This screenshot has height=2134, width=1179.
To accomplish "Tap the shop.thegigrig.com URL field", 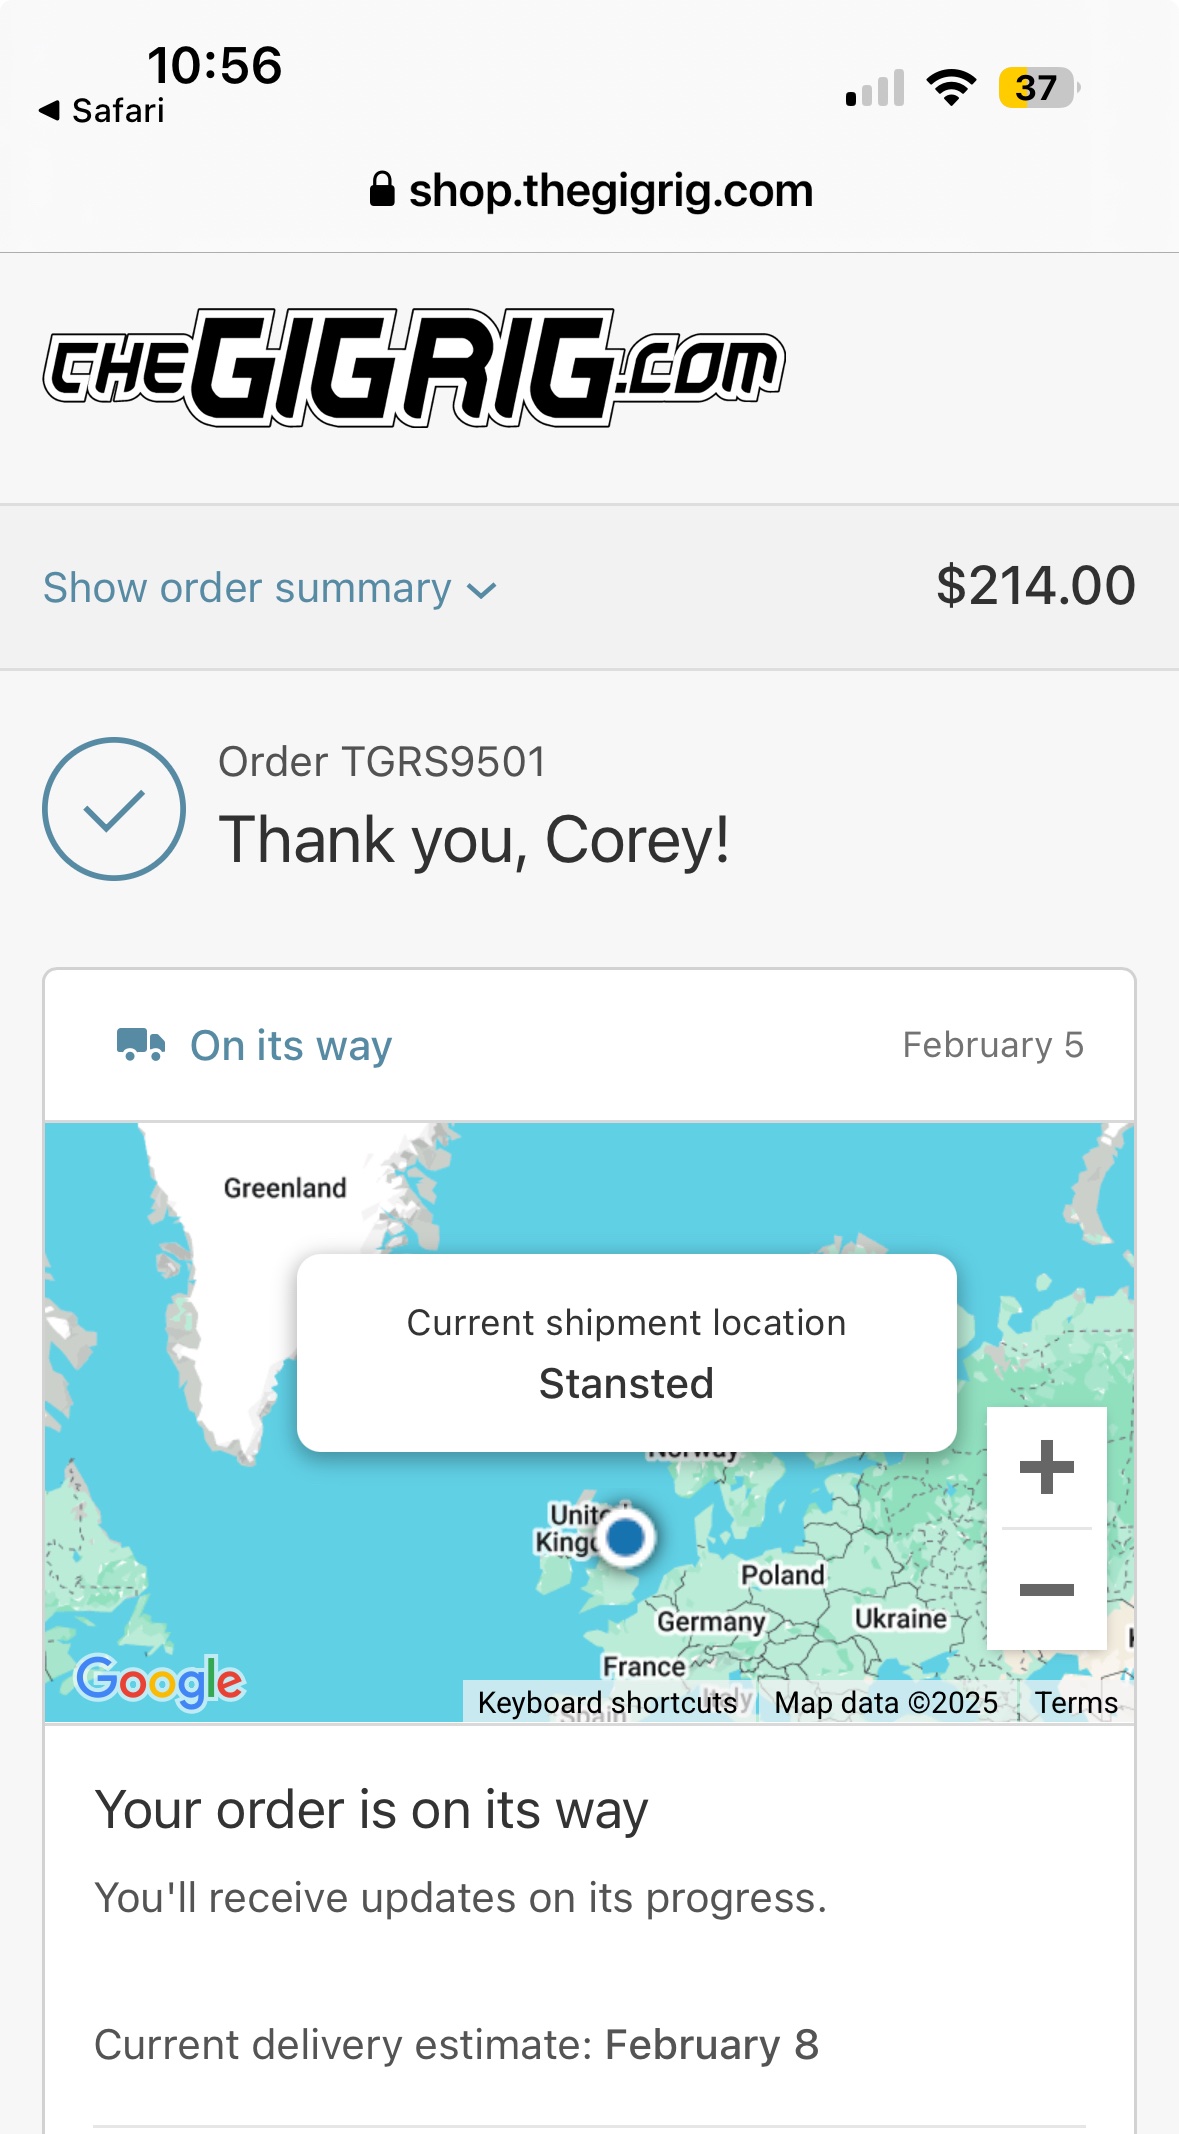I will (x=610, y=190).
